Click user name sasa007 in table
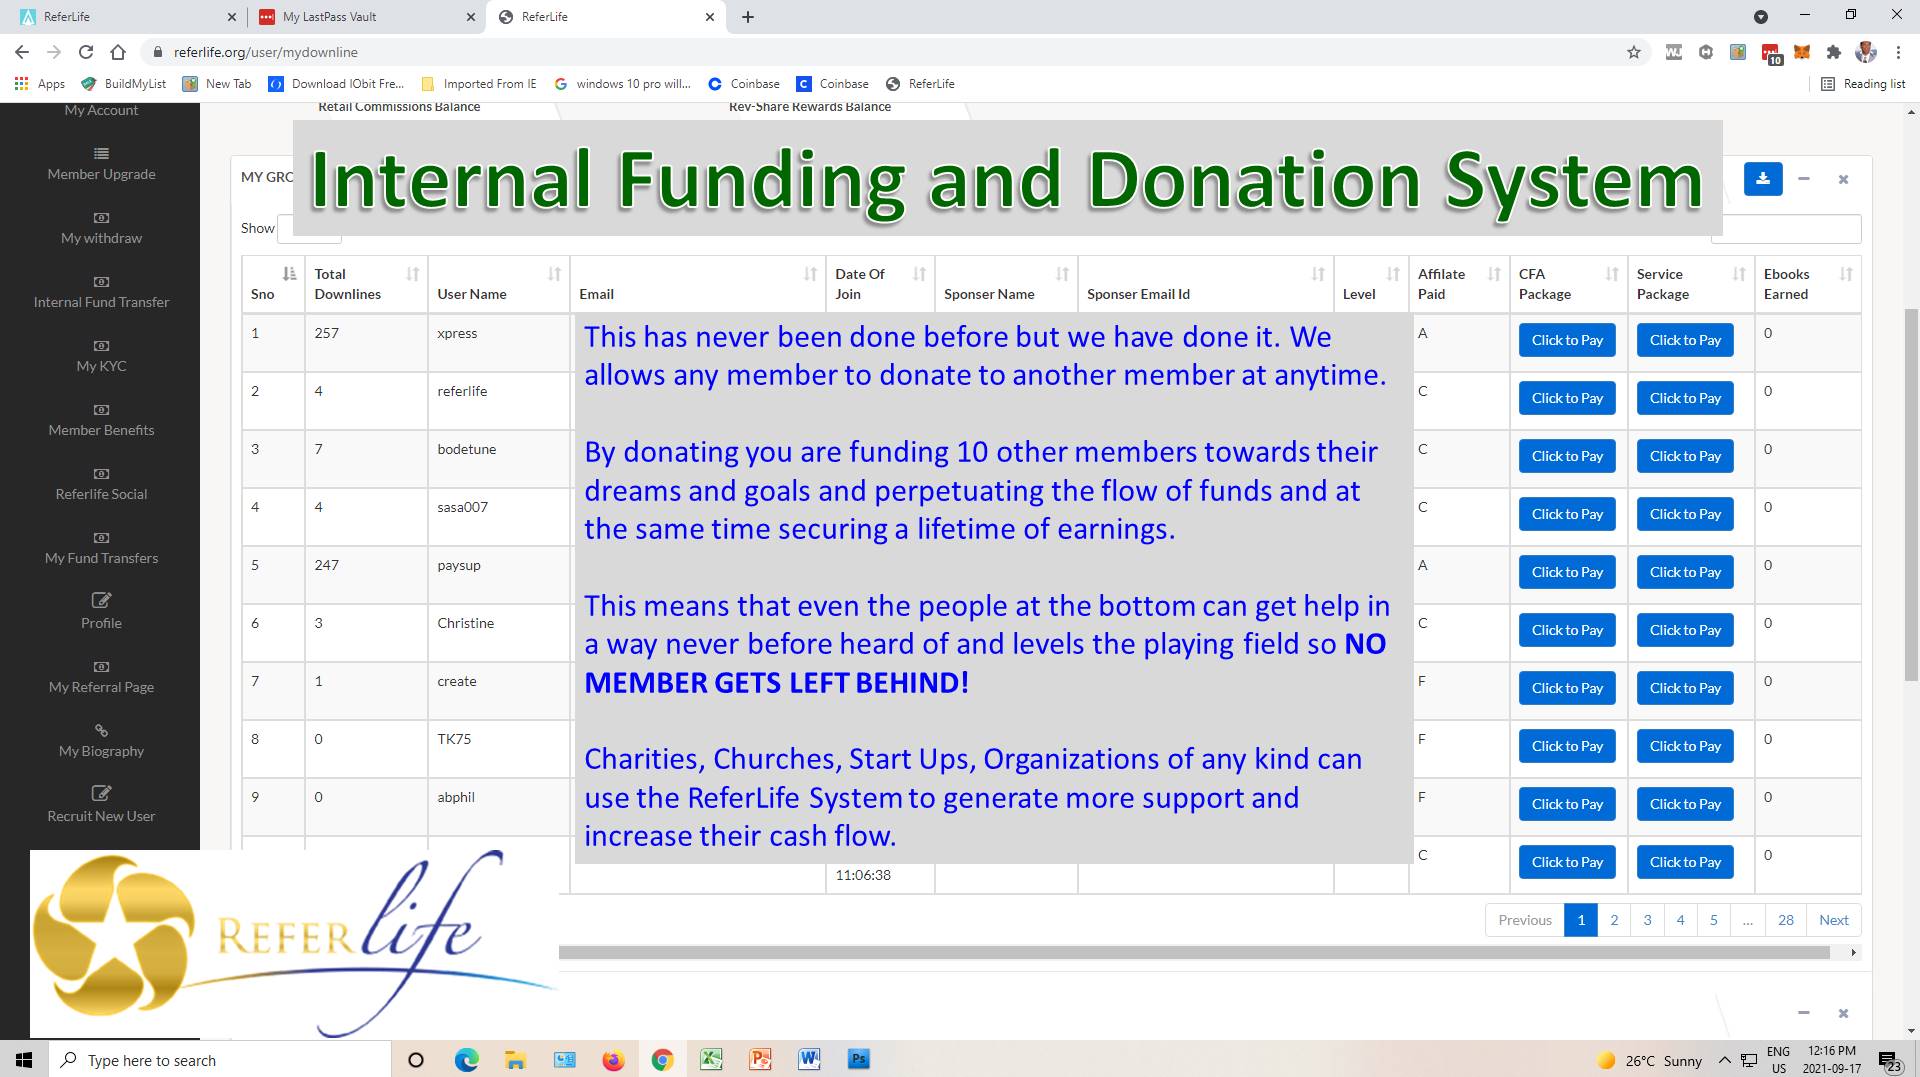1920x1077 pixels. coord(463,507)
